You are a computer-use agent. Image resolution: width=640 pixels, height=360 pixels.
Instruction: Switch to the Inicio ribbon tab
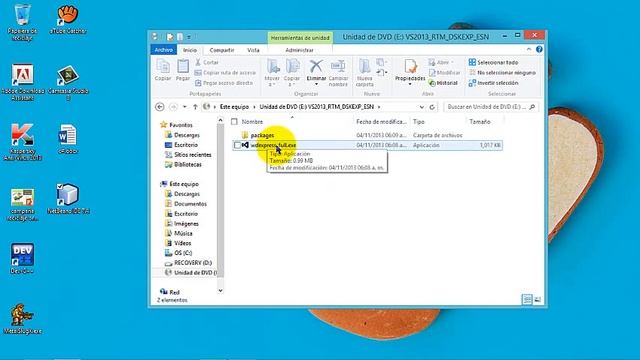(190, 50)
